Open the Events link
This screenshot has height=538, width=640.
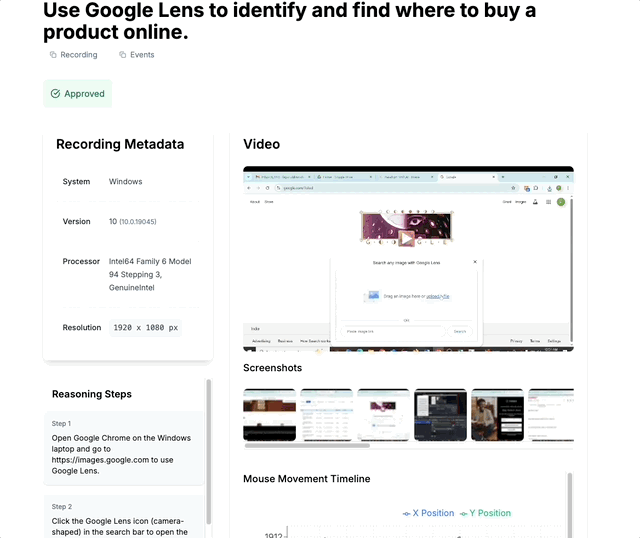[142, 55]
